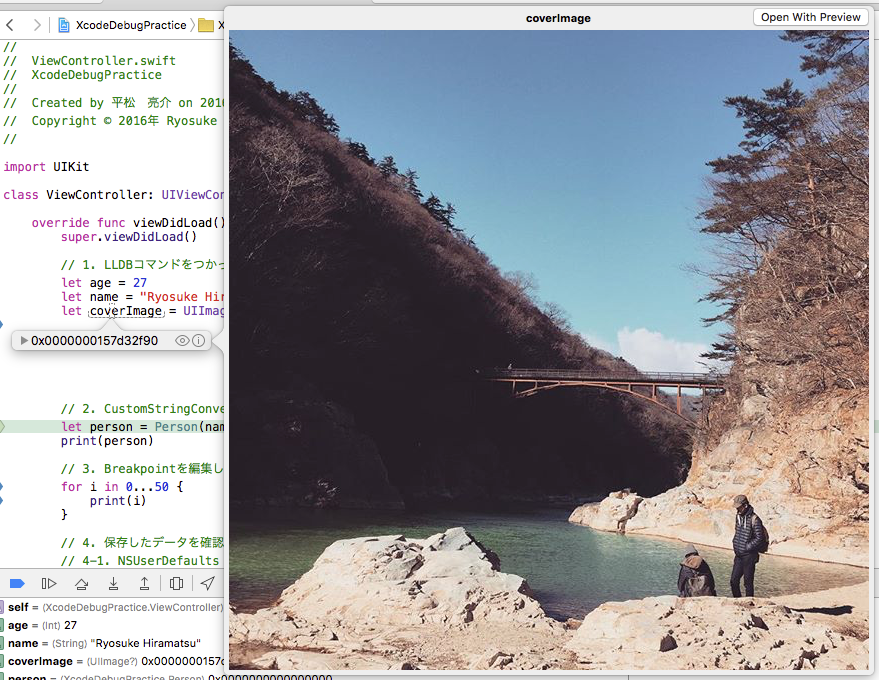Expand the 0x0000000157d32f90 disclosure triangle
This screenshot has height=680, width=879.
[24, 340]
